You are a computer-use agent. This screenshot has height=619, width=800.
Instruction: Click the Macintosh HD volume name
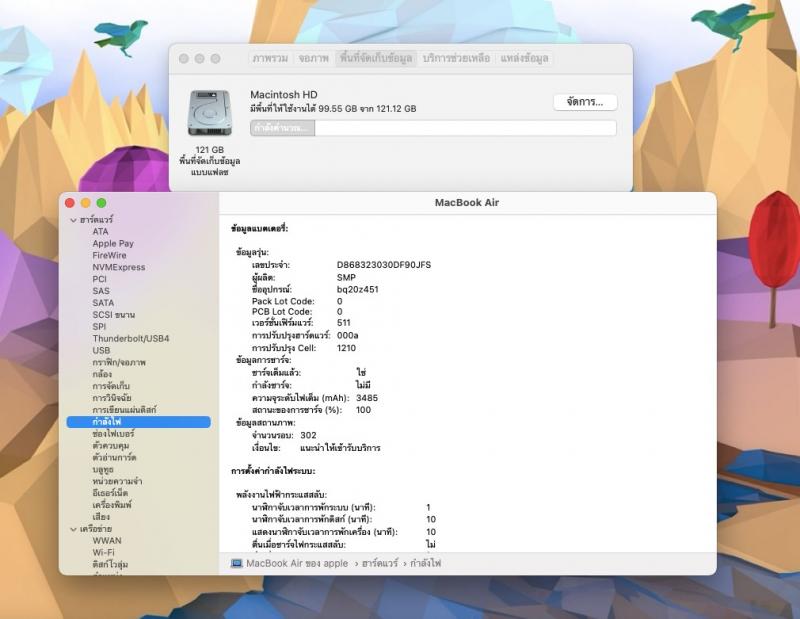point(284,94)
